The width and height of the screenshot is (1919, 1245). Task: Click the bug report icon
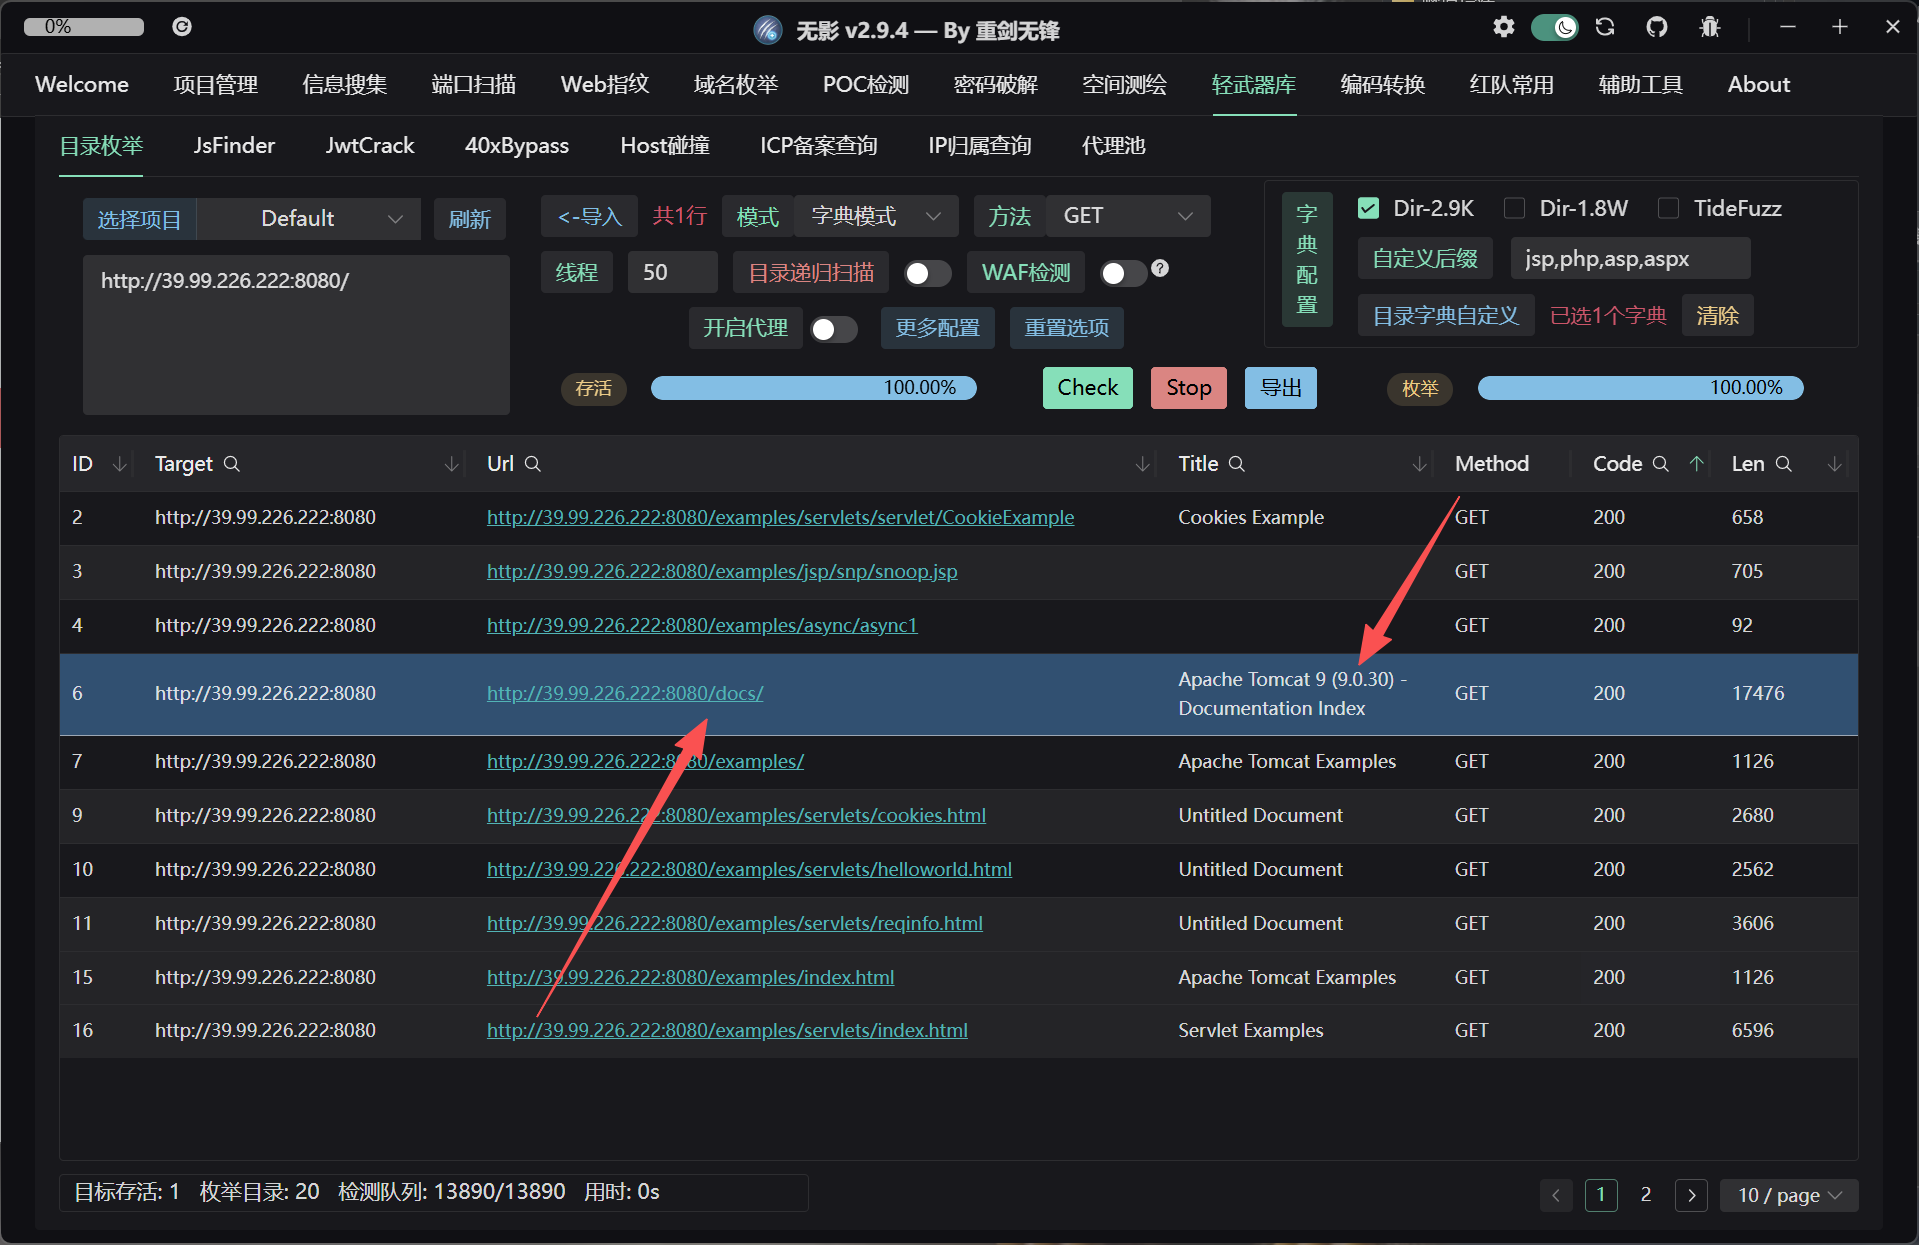pyautogui.click(x=1709, y=27)
